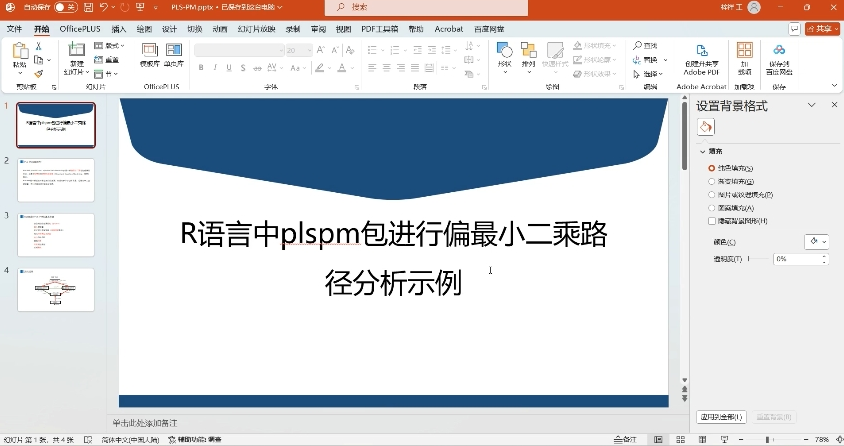Close the Format Background pane
The width and height of the screenshot is (844, 446).
pos(834,105)
